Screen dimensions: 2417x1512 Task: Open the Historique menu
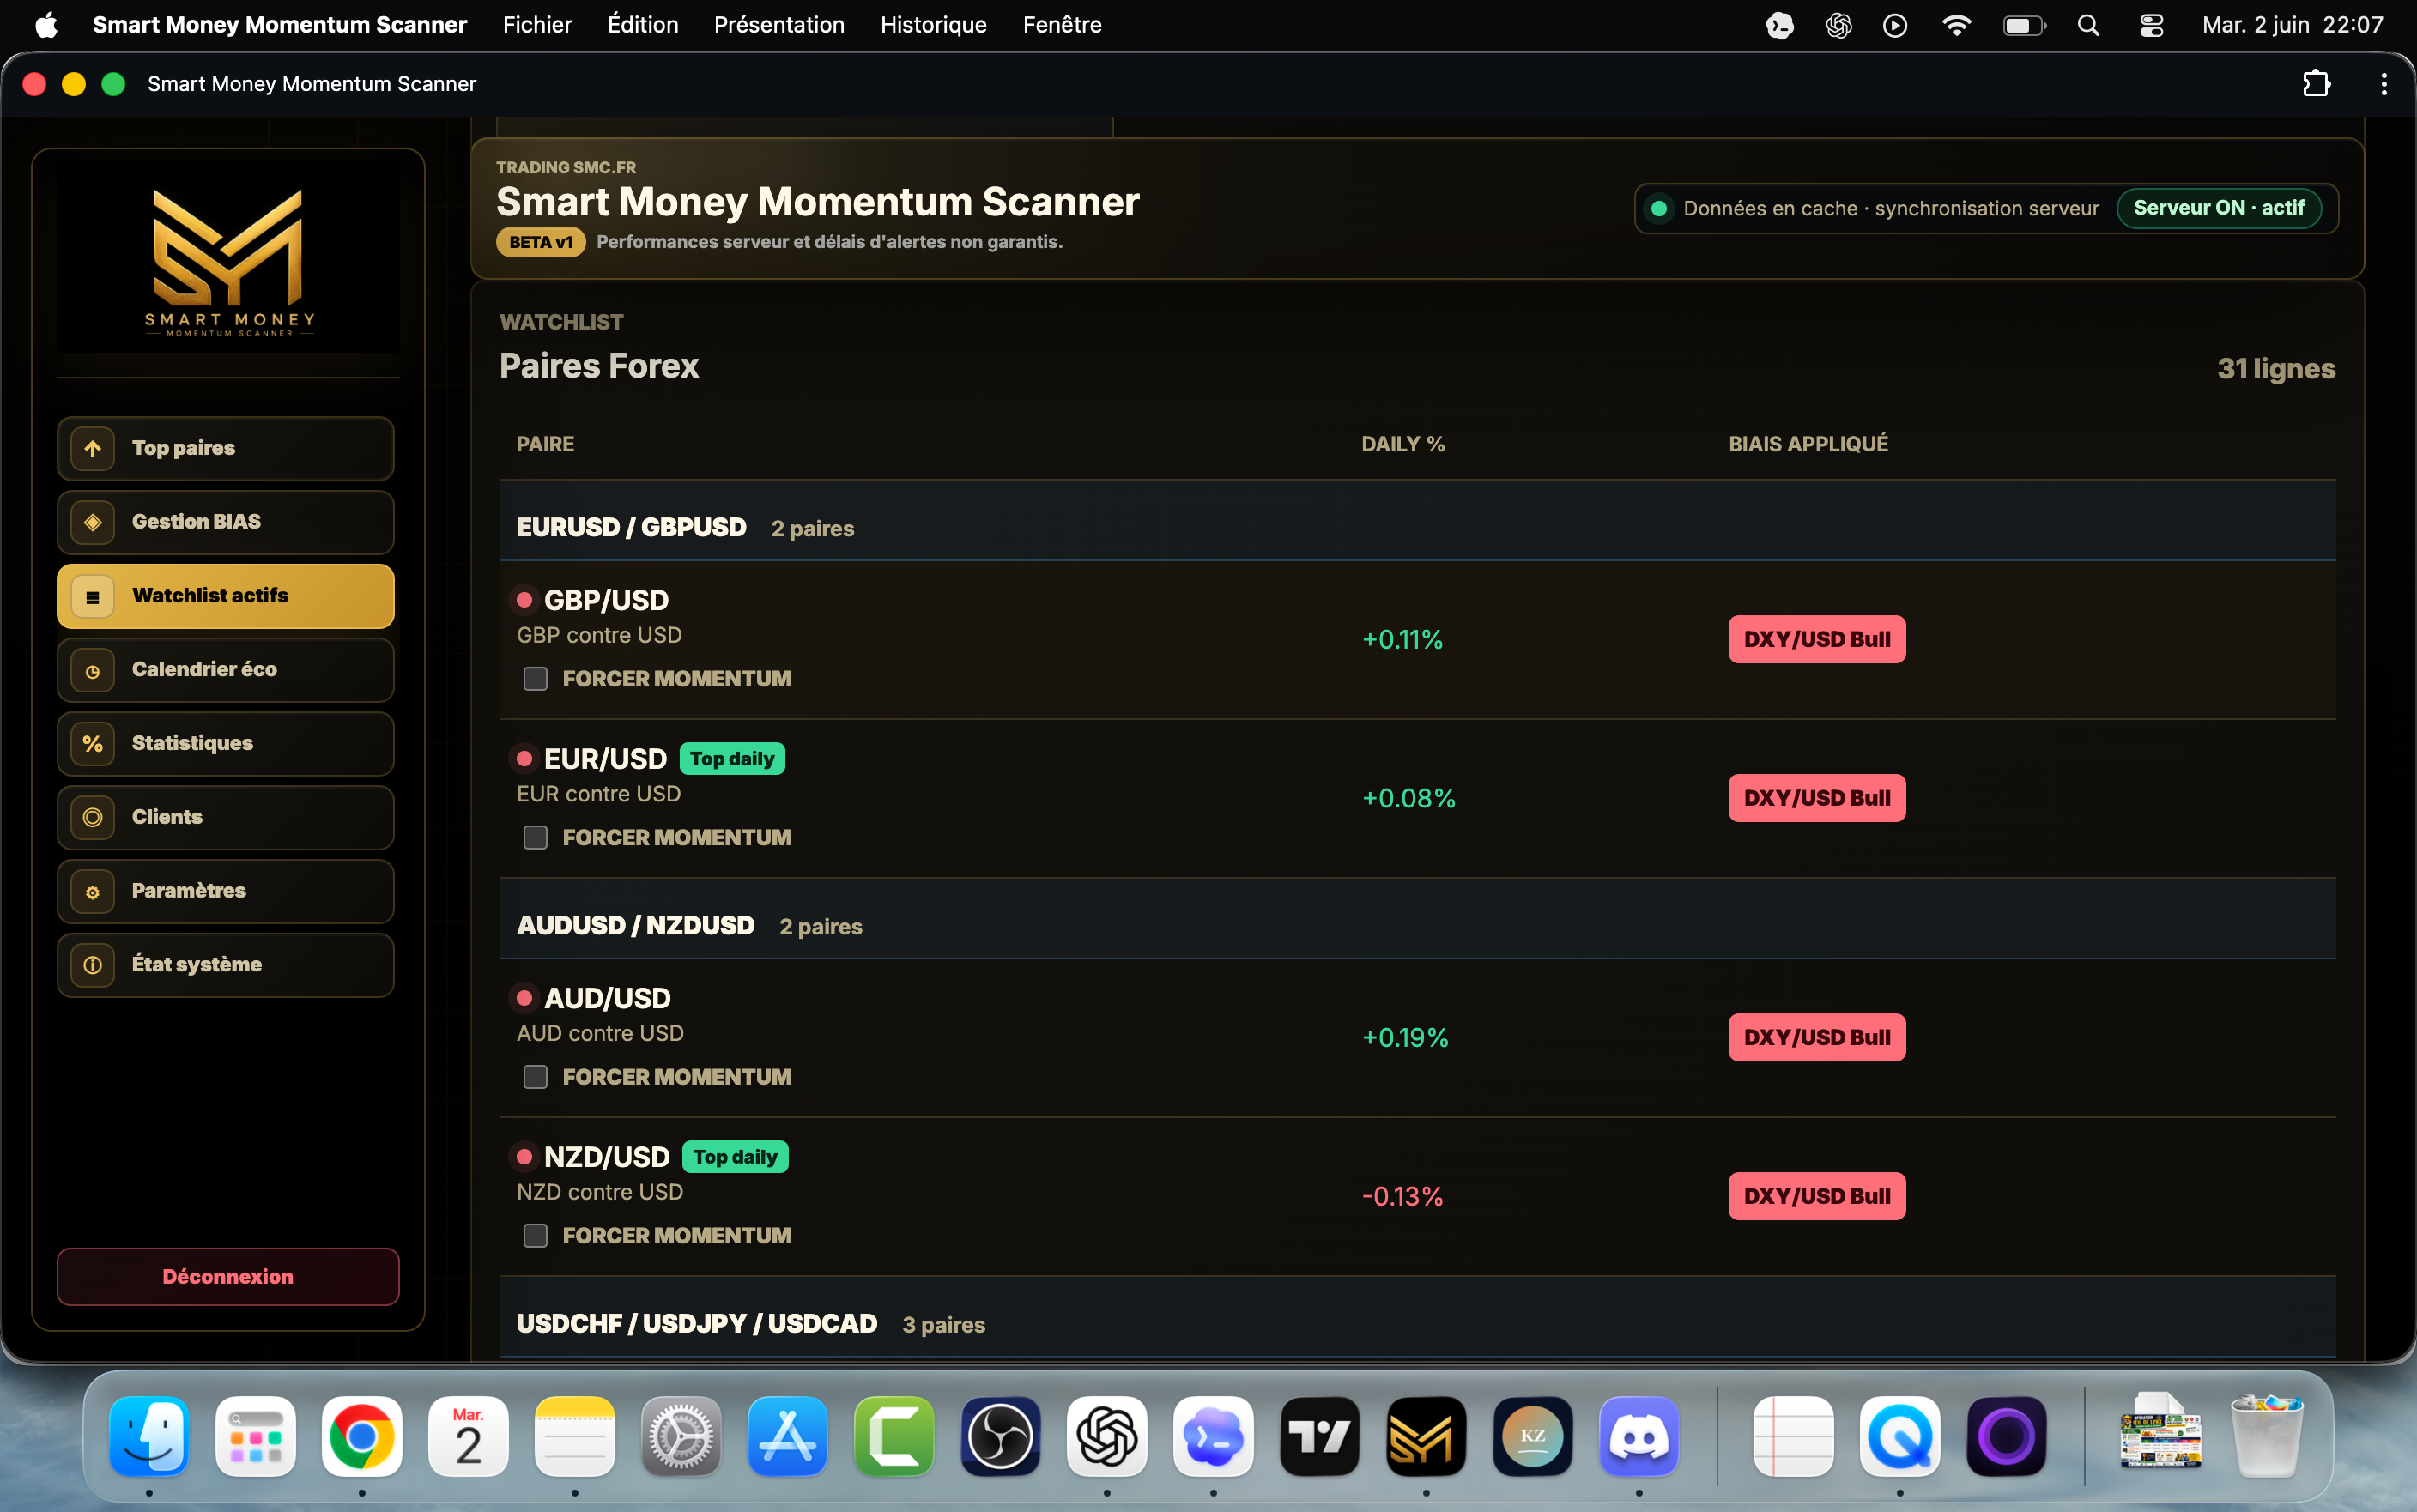(933, 25)
